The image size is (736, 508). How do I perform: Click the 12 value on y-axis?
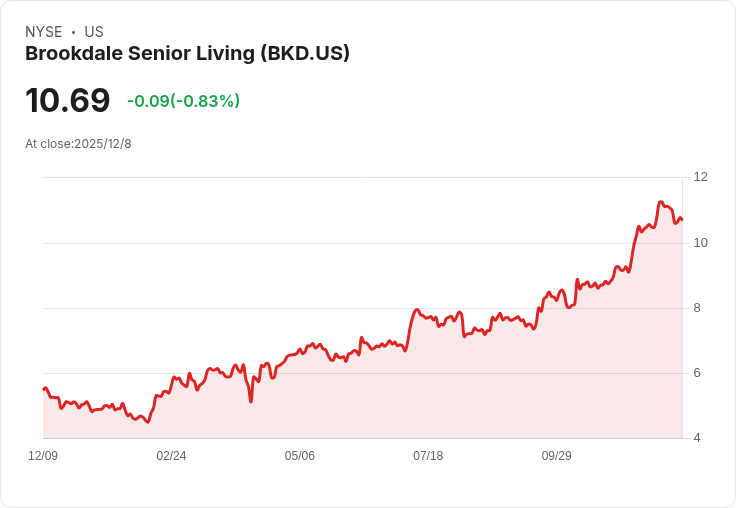701,177
